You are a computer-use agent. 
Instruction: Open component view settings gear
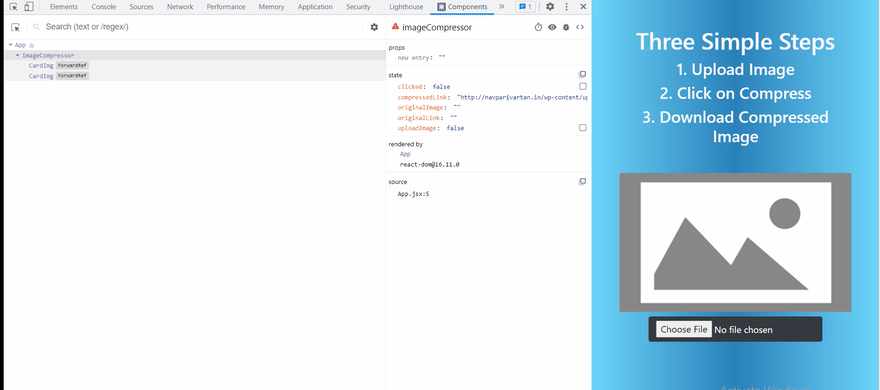[x=374, y=27]
